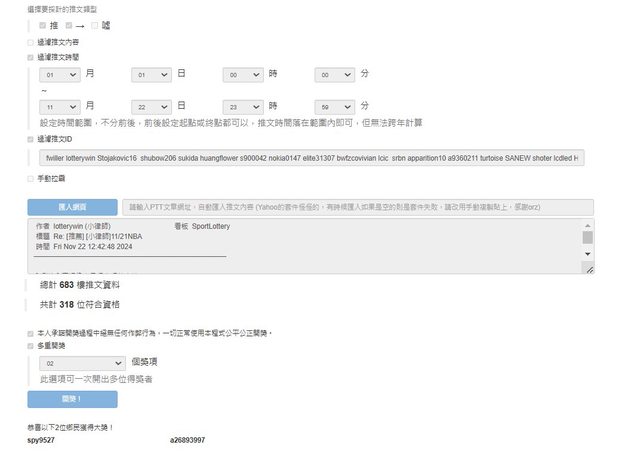Toggle the → comment type checkbox

tap(68, 25)
